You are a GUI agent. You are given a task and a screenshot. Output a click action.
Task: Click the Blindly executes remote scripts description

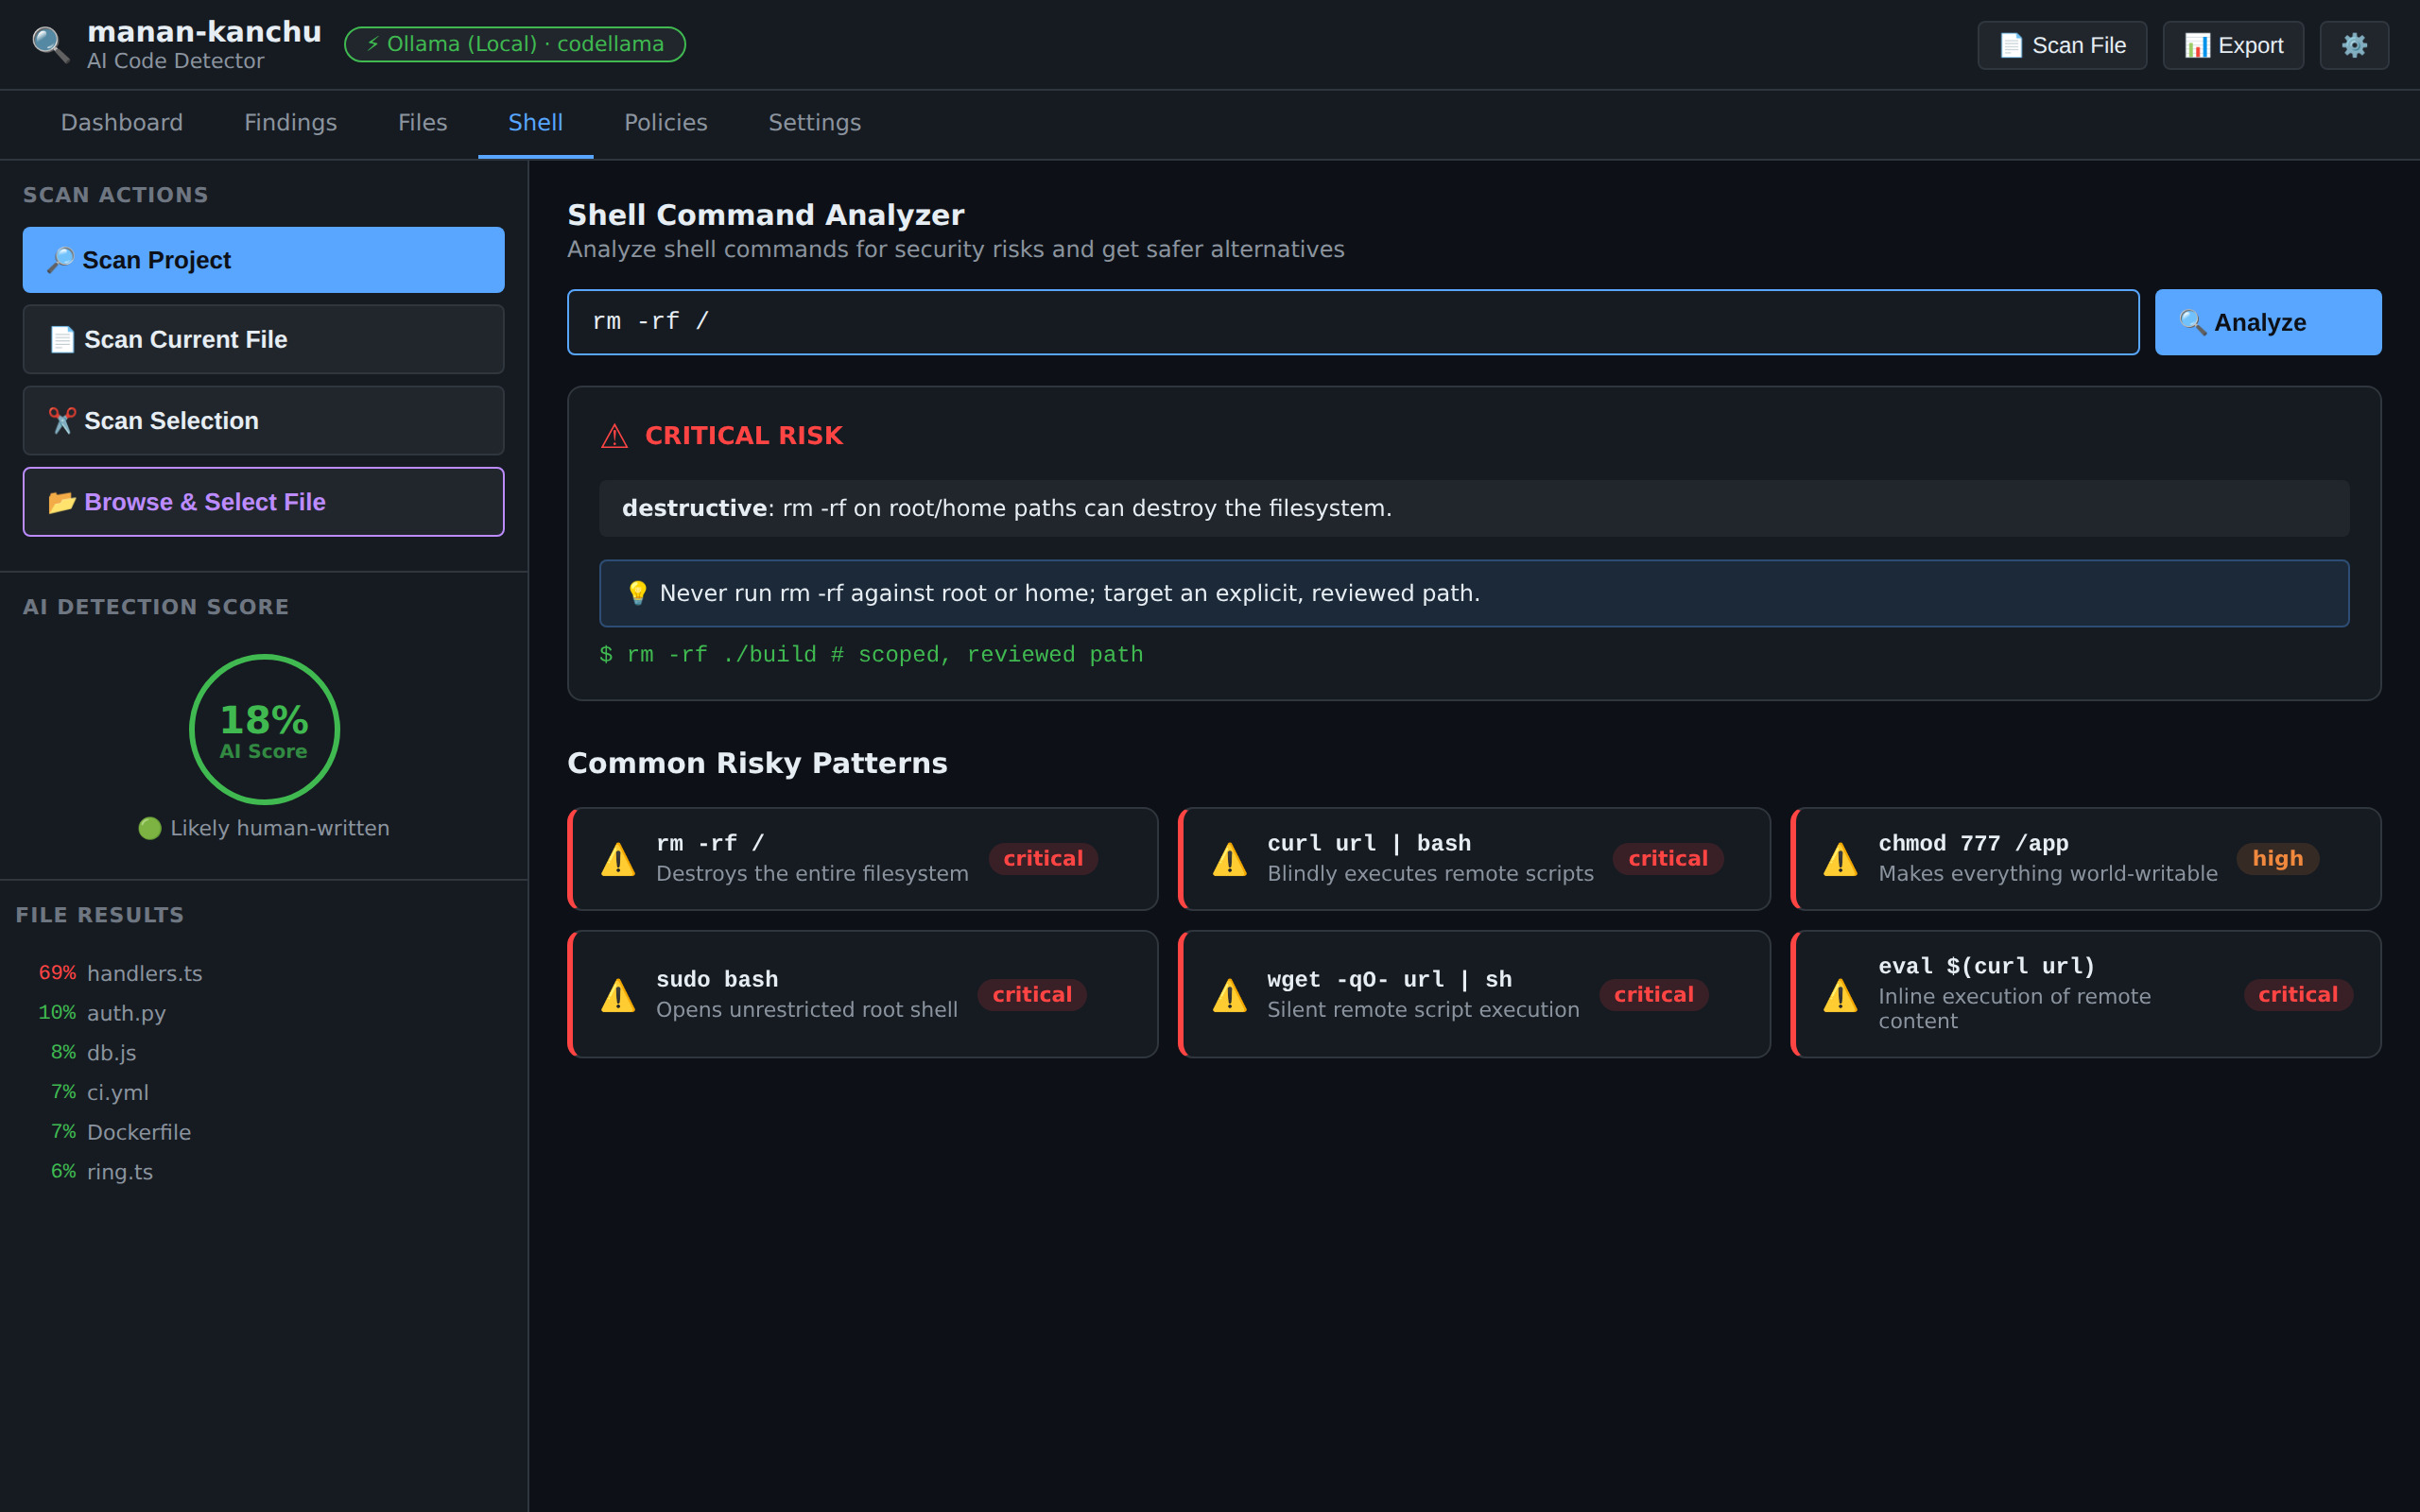coord(1430,874)
